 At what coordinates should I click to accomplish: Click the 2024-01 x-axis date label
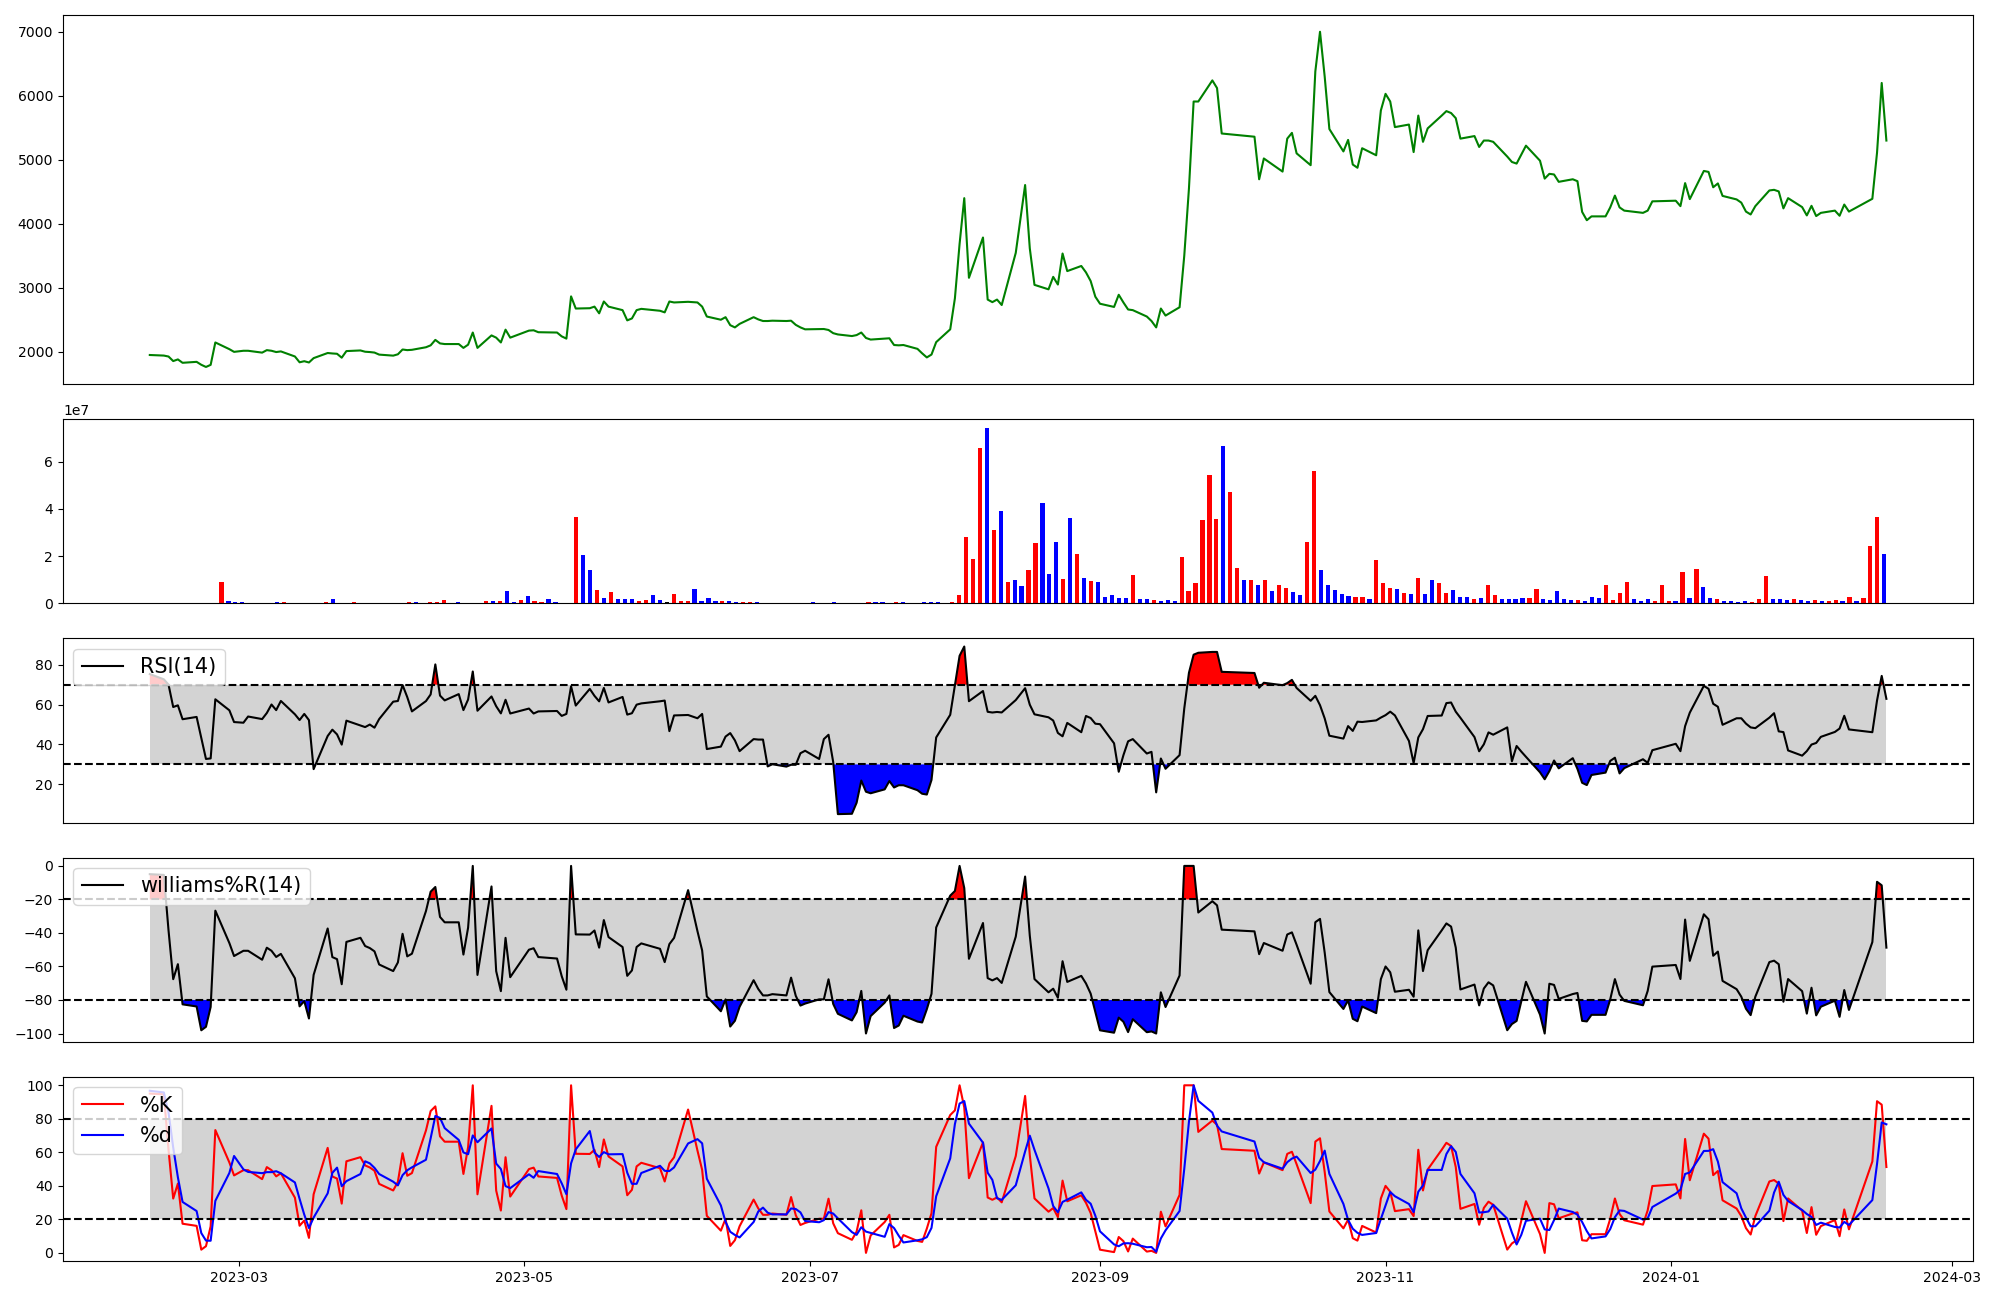[x=1671, y=1277]
